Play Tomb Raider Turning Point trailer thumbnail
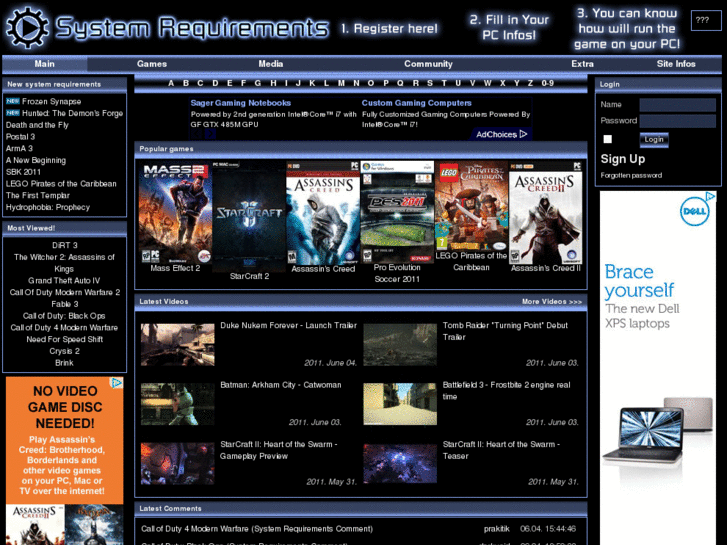727x545 pixels. coord(400,345)
